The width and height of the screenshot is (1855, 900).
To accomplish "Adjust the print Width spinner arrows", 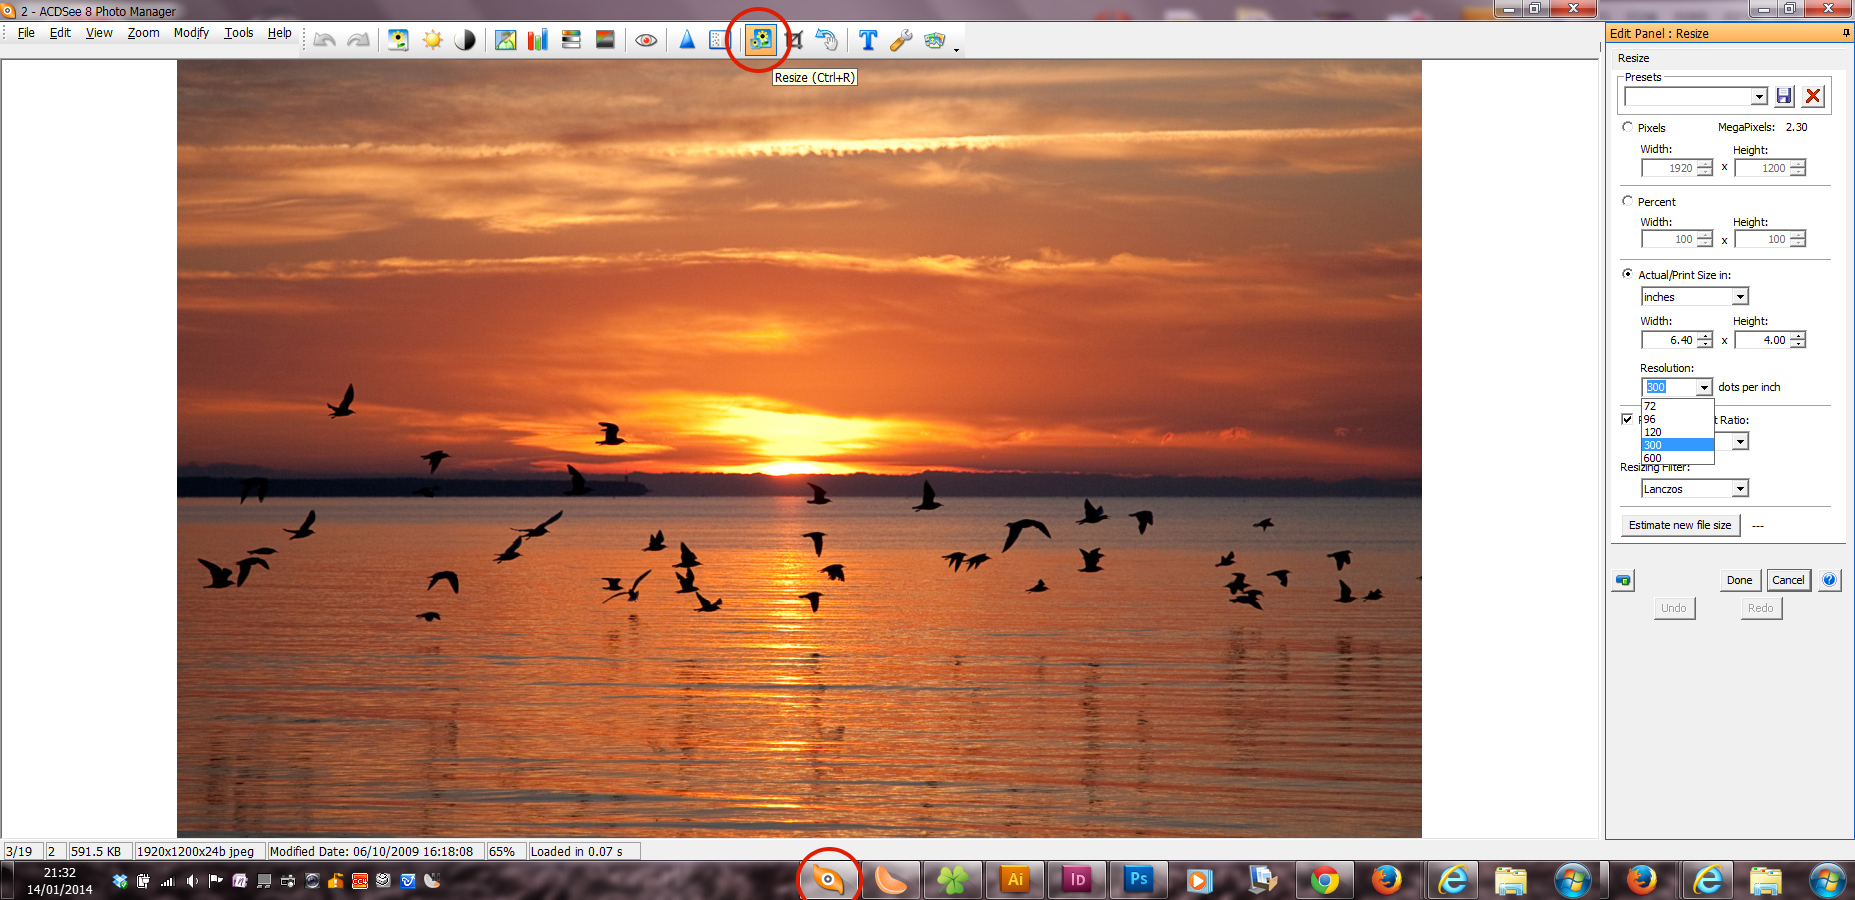I will (x=1705, y=340).
